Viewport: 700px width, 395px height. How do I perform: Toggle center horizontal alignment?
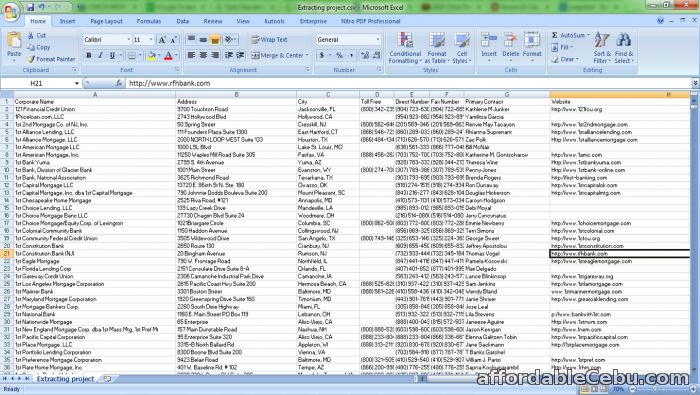pos(203,55)
